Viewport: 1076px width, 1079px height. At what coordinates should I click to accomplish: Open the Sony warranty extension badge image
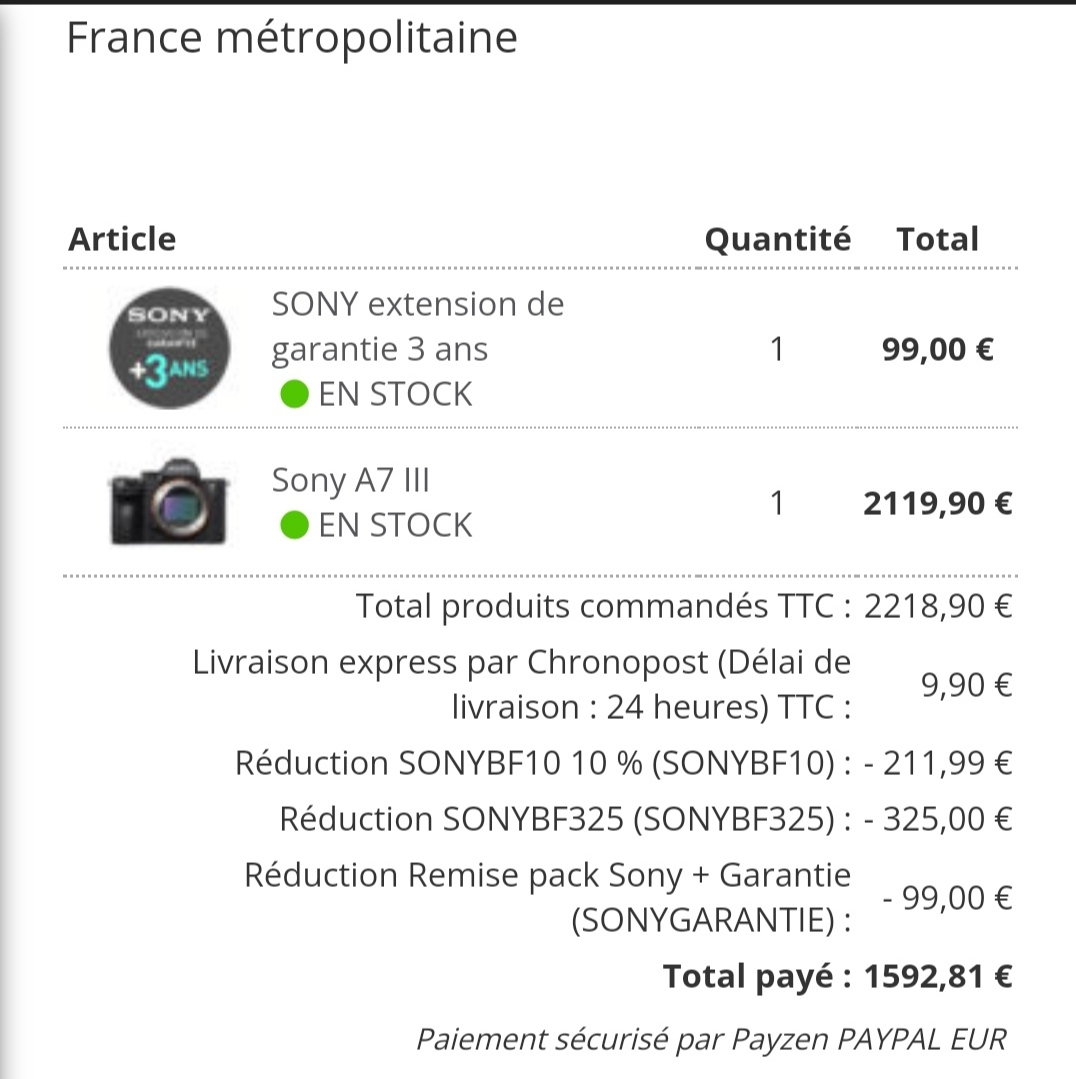coord(169,348)
